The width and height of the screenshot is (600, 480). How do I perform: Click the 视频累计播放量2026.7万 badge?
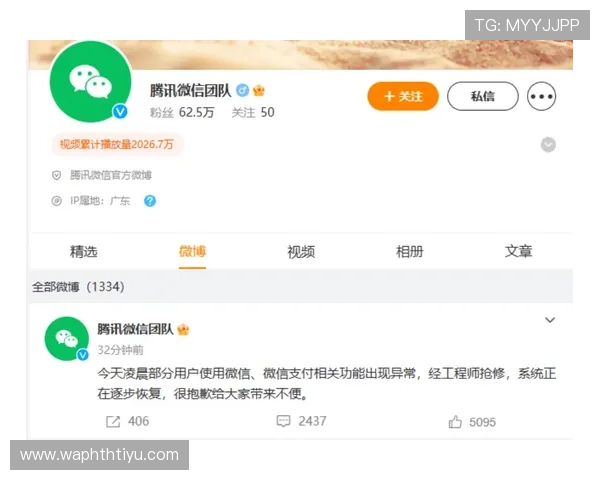click(117, 144)
